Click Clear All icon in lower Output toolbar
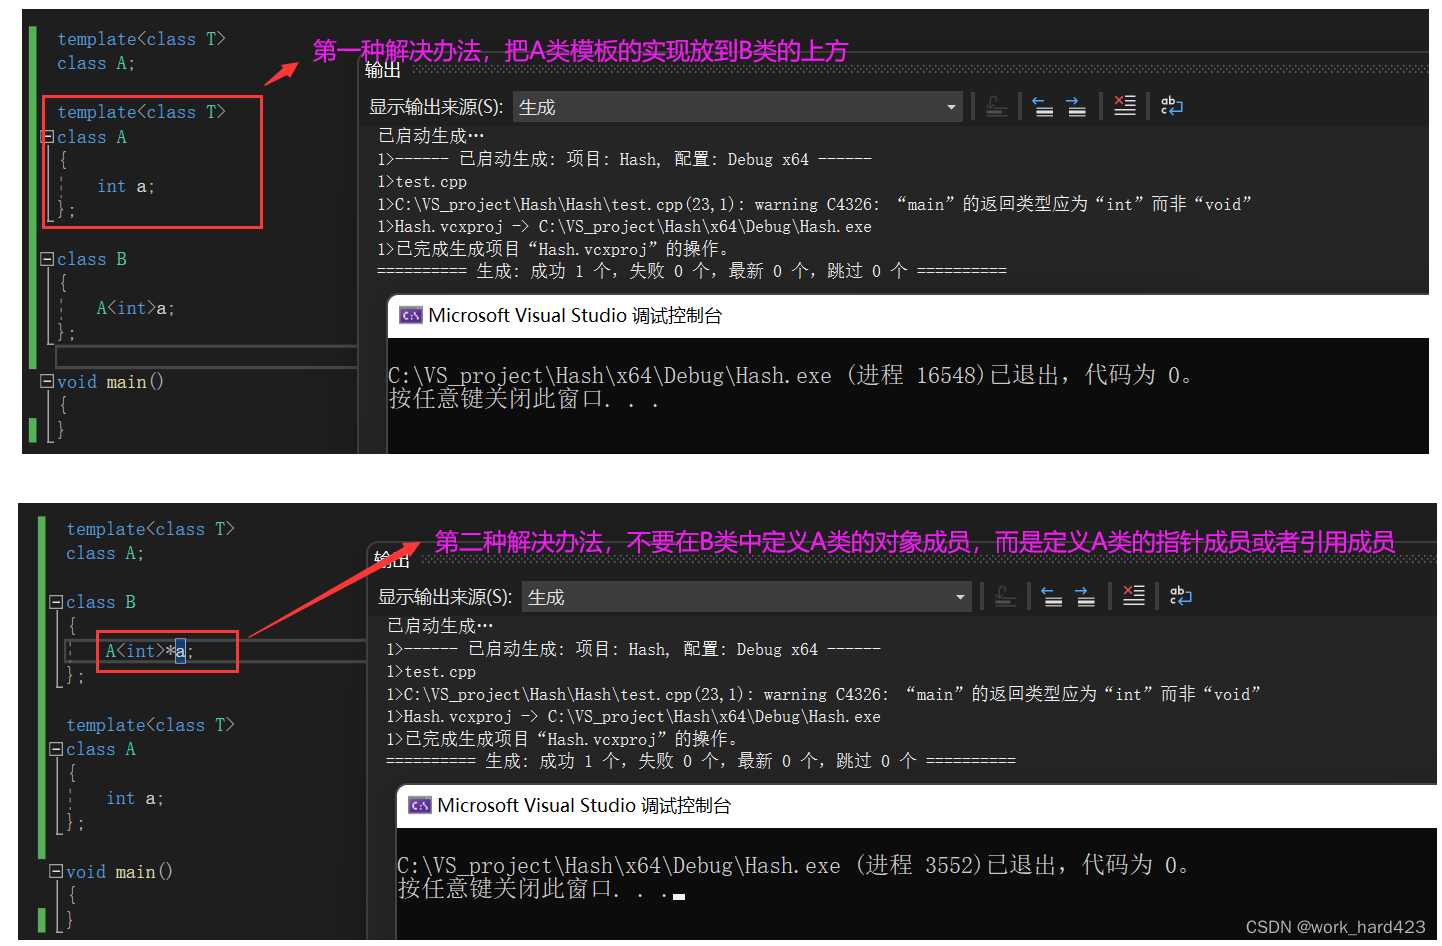 pos(1134,596)
